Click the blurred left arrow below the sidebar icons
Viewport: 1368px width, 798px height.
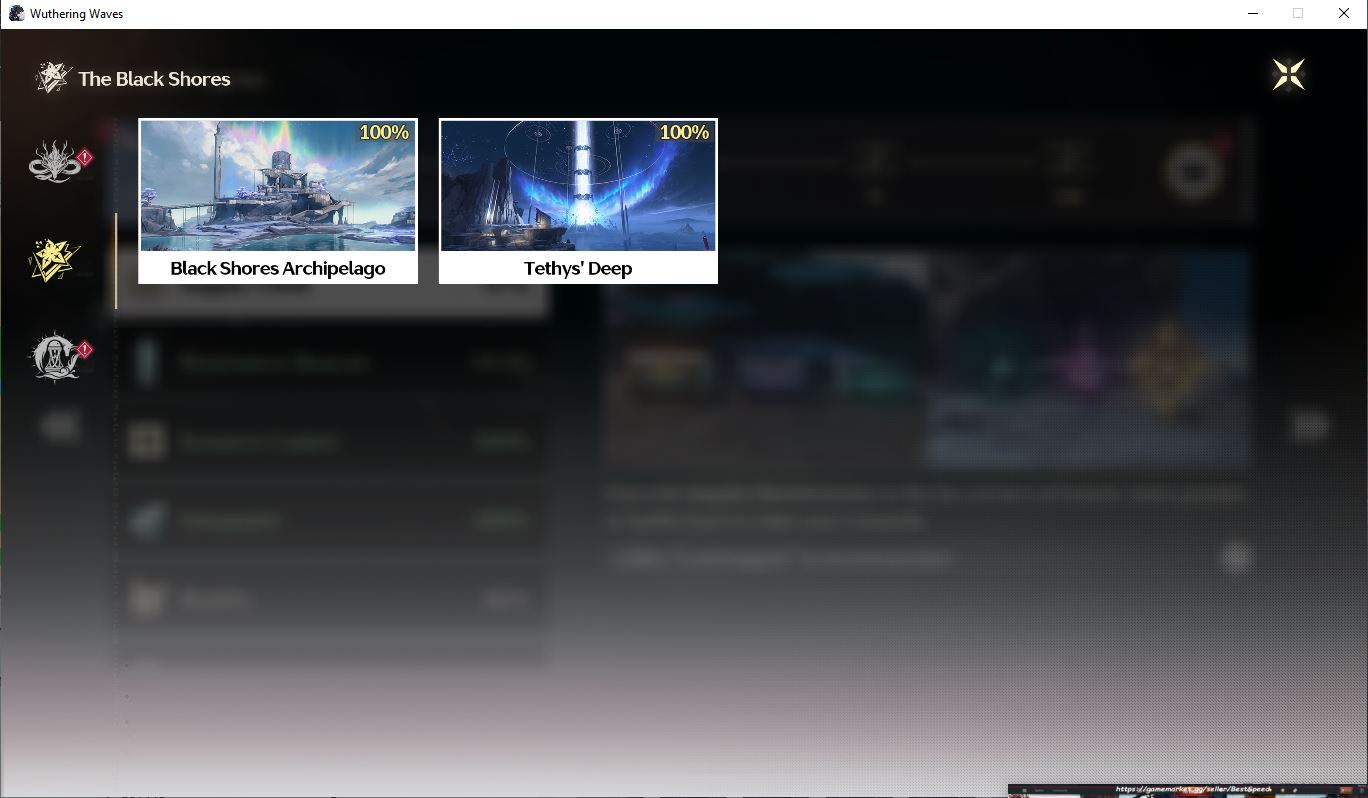pyautogui.click(x=60, y=426)
